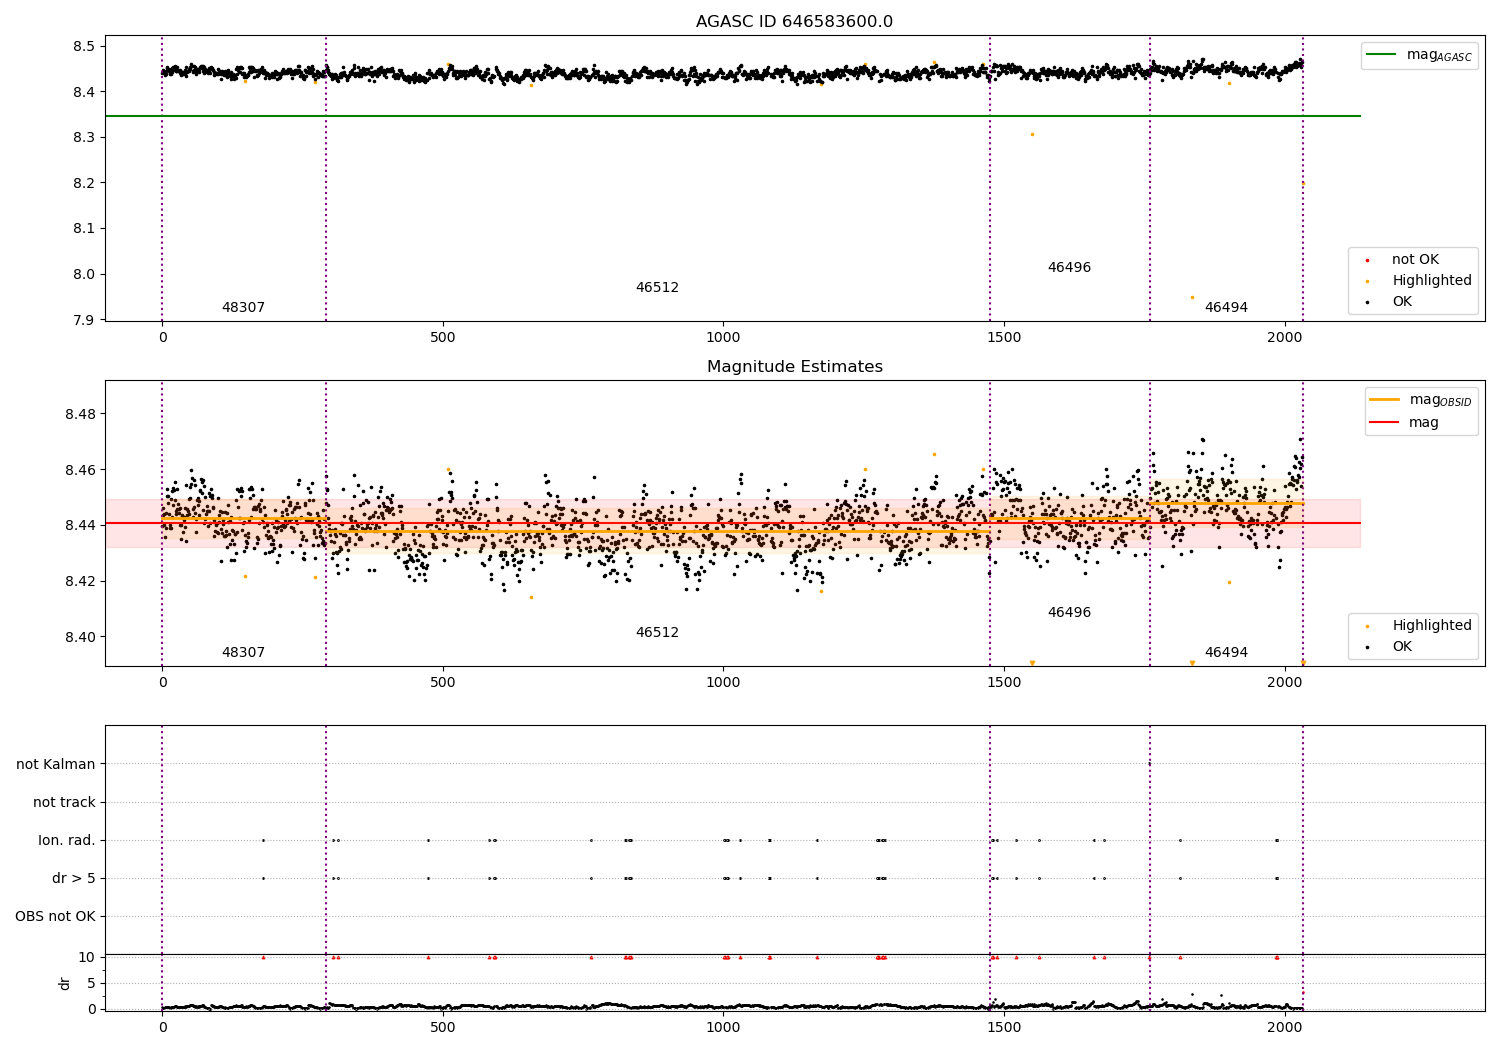Image resolution: width=1500 pixels, height=1050 pixels.
Task: Click the '8.44' y-axis tick label
Action: [x=80, y=526]
